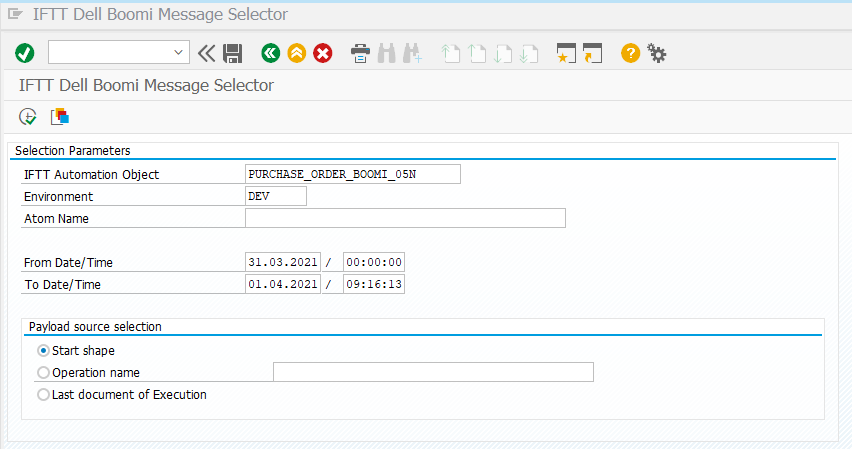Open the Customize Local Layout gear icon
852x449 pixels.
(657, 53)
